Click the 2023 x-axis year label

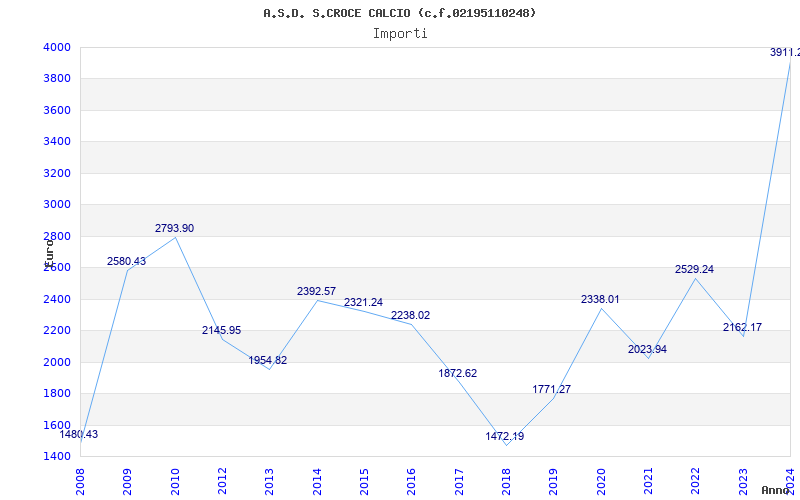743,482
